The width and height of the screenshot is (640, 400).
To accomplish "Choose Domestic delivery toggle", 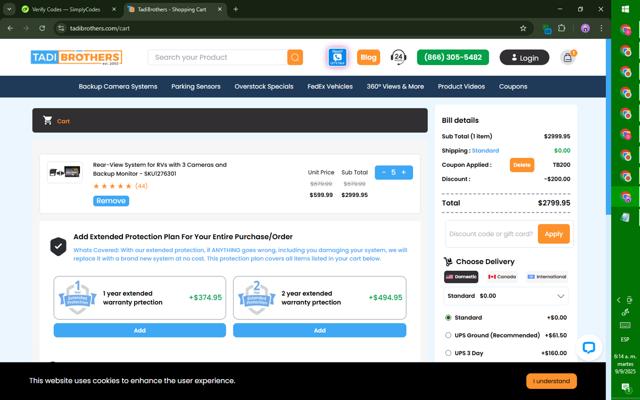I will pyautogui.click(x=461, y=277).
